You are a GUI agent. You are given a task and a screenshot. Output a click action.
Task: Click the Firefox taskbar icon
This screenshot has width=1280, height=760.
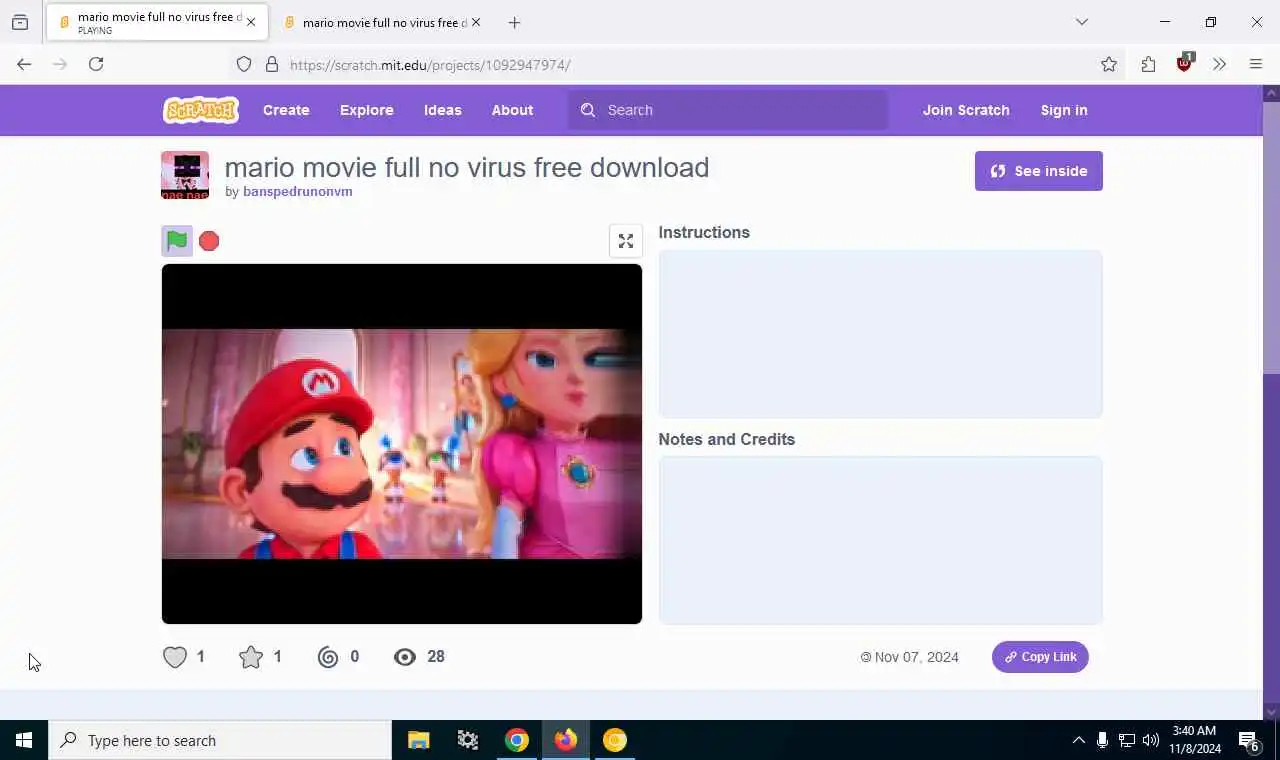click(x=565, y=740)
